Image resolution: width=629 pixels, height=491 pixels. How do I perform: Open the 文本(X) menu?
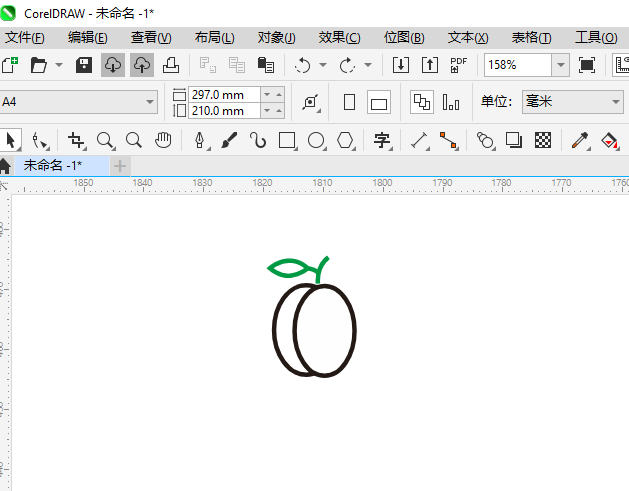(468, 38)
